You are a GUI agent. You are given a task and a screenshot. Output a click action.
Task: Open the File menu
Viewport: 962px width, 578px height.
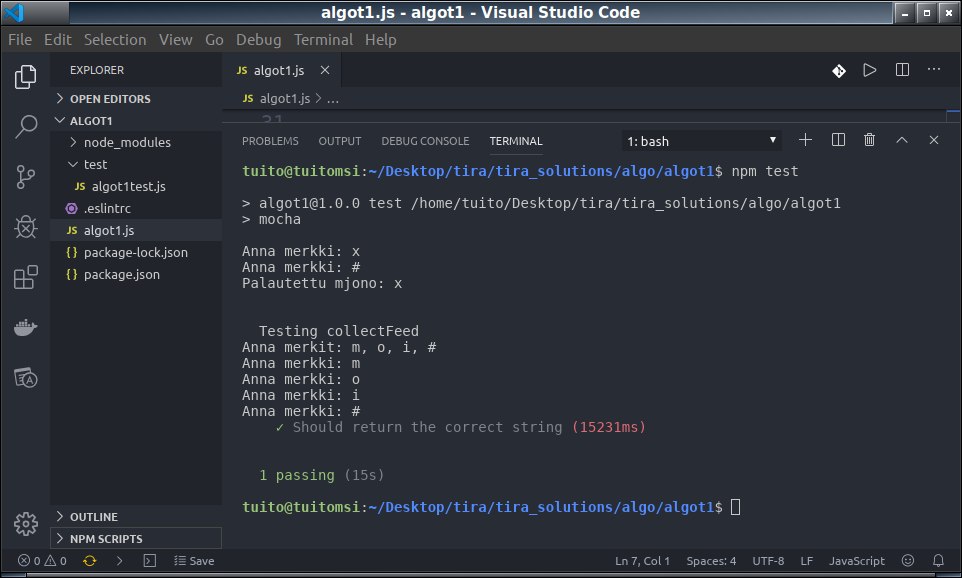click(20, 40)
